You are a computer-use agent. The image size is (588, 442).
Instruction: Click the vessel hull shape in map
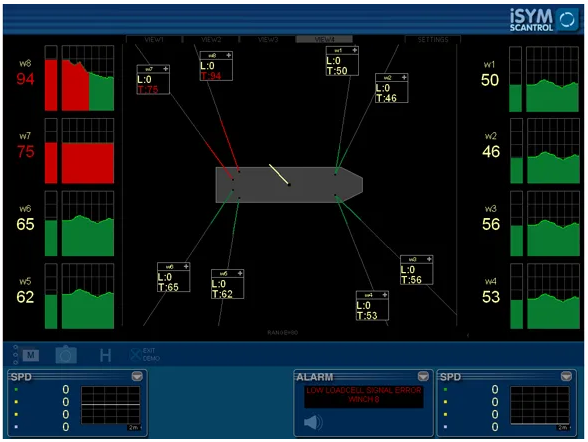click(x=289, y=185)
